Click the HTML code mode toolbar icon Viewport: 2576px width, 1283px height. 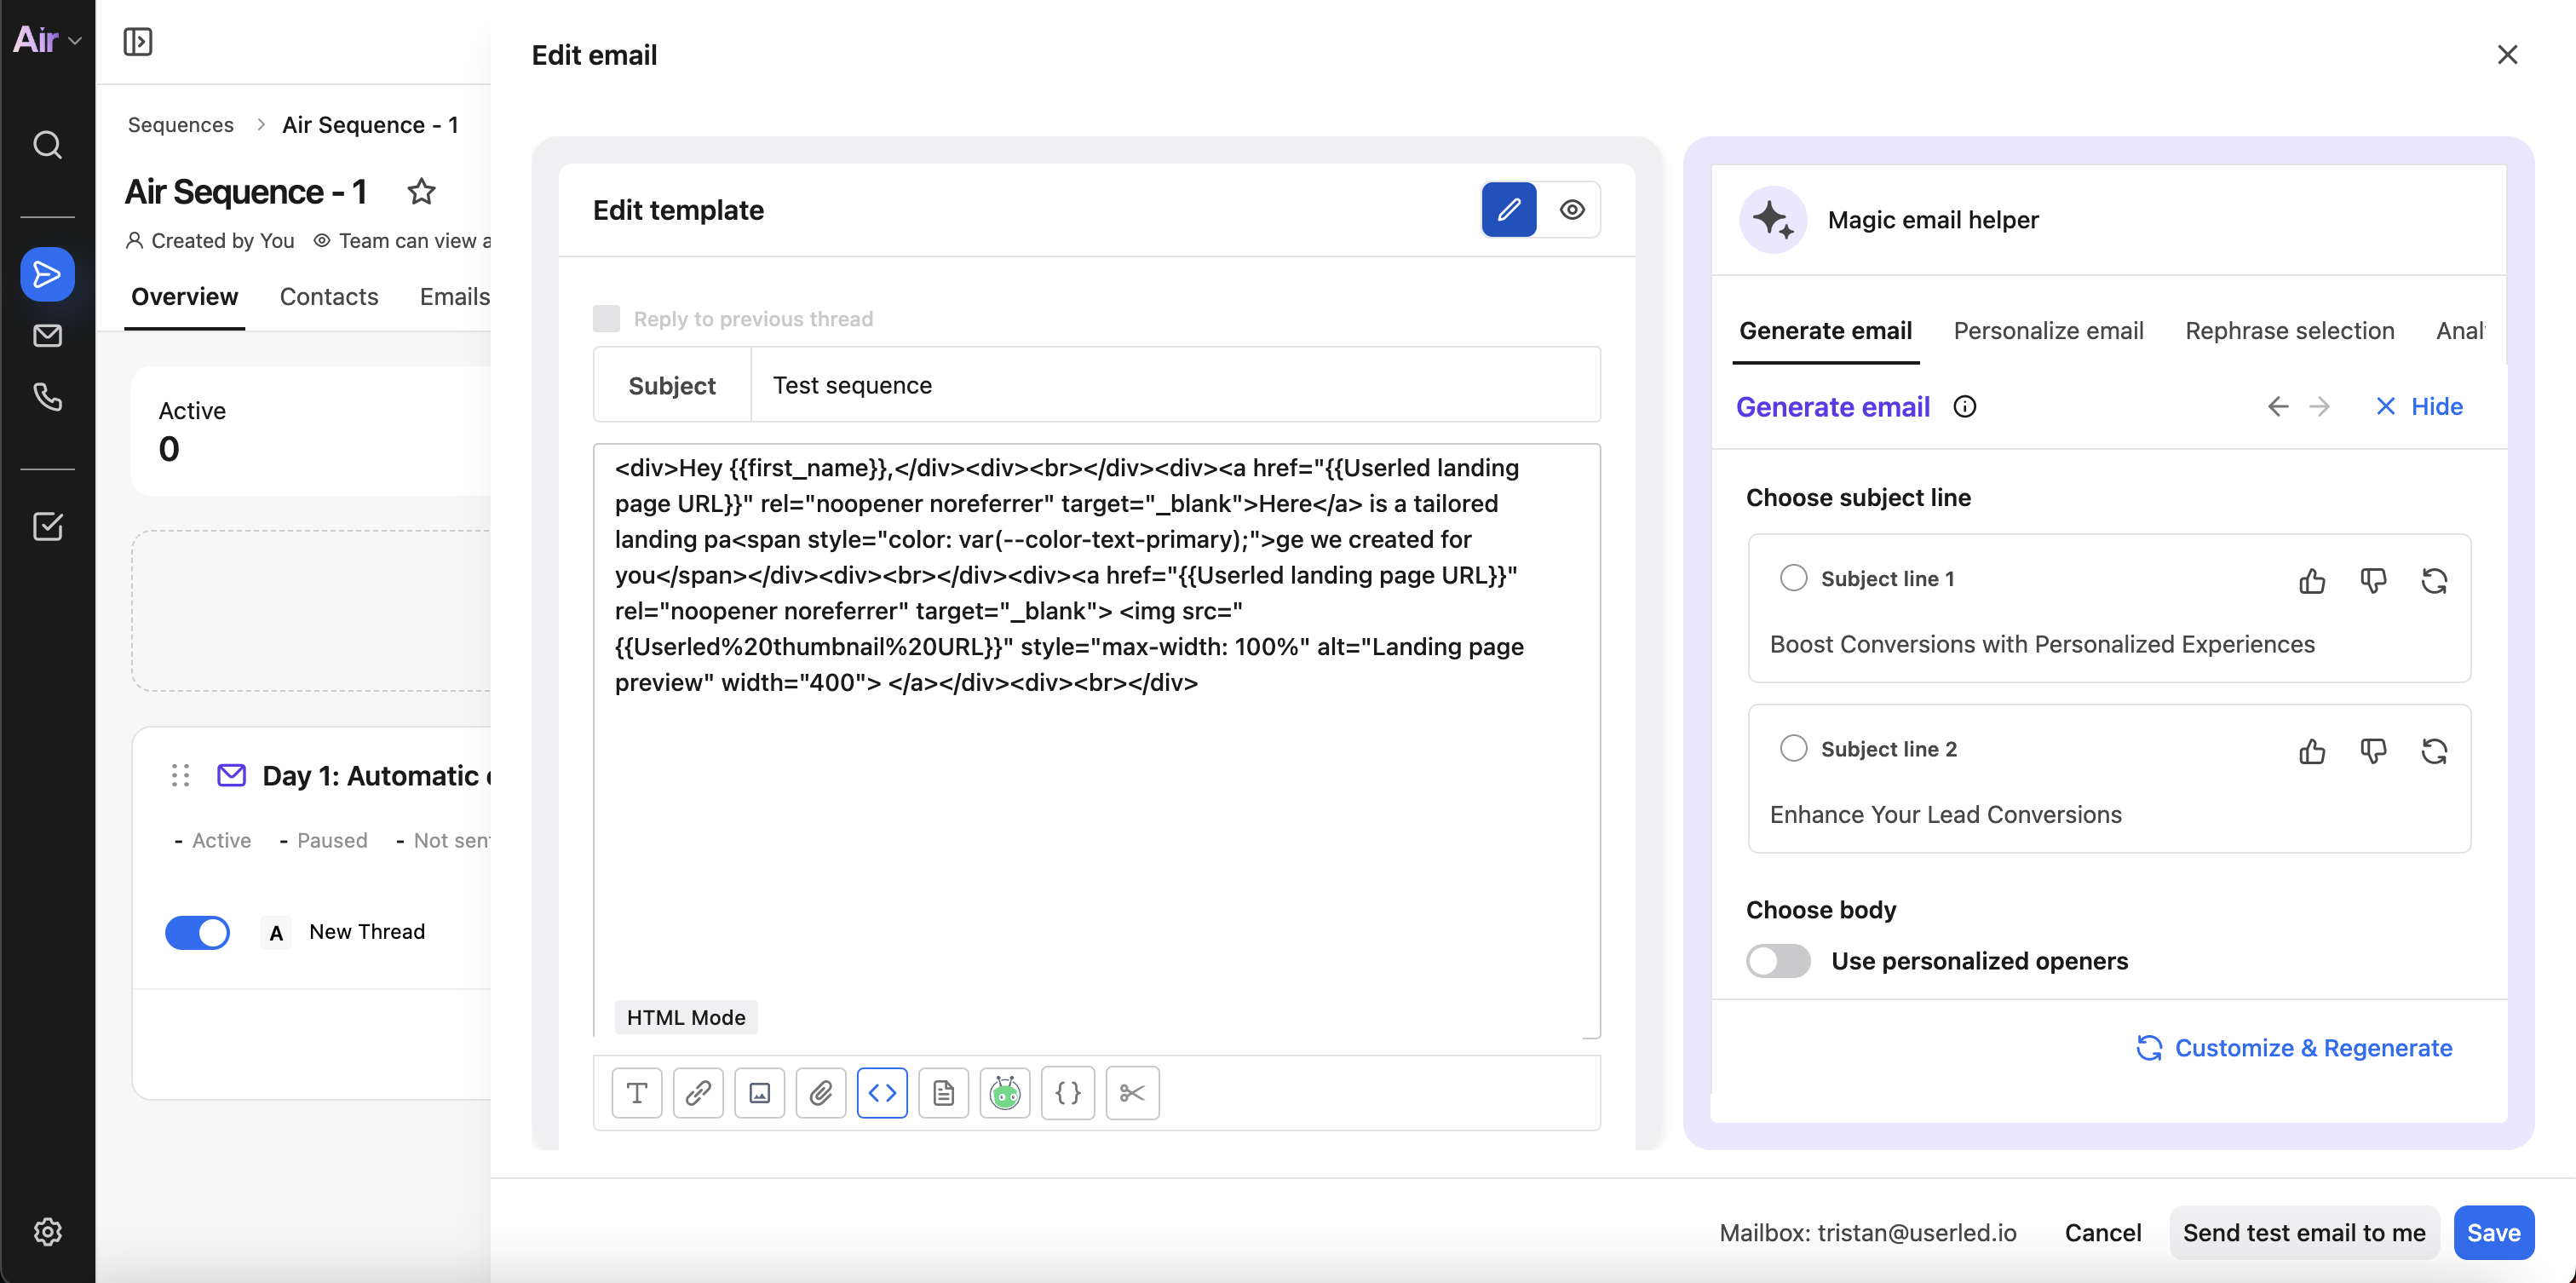pos(882,1093)
